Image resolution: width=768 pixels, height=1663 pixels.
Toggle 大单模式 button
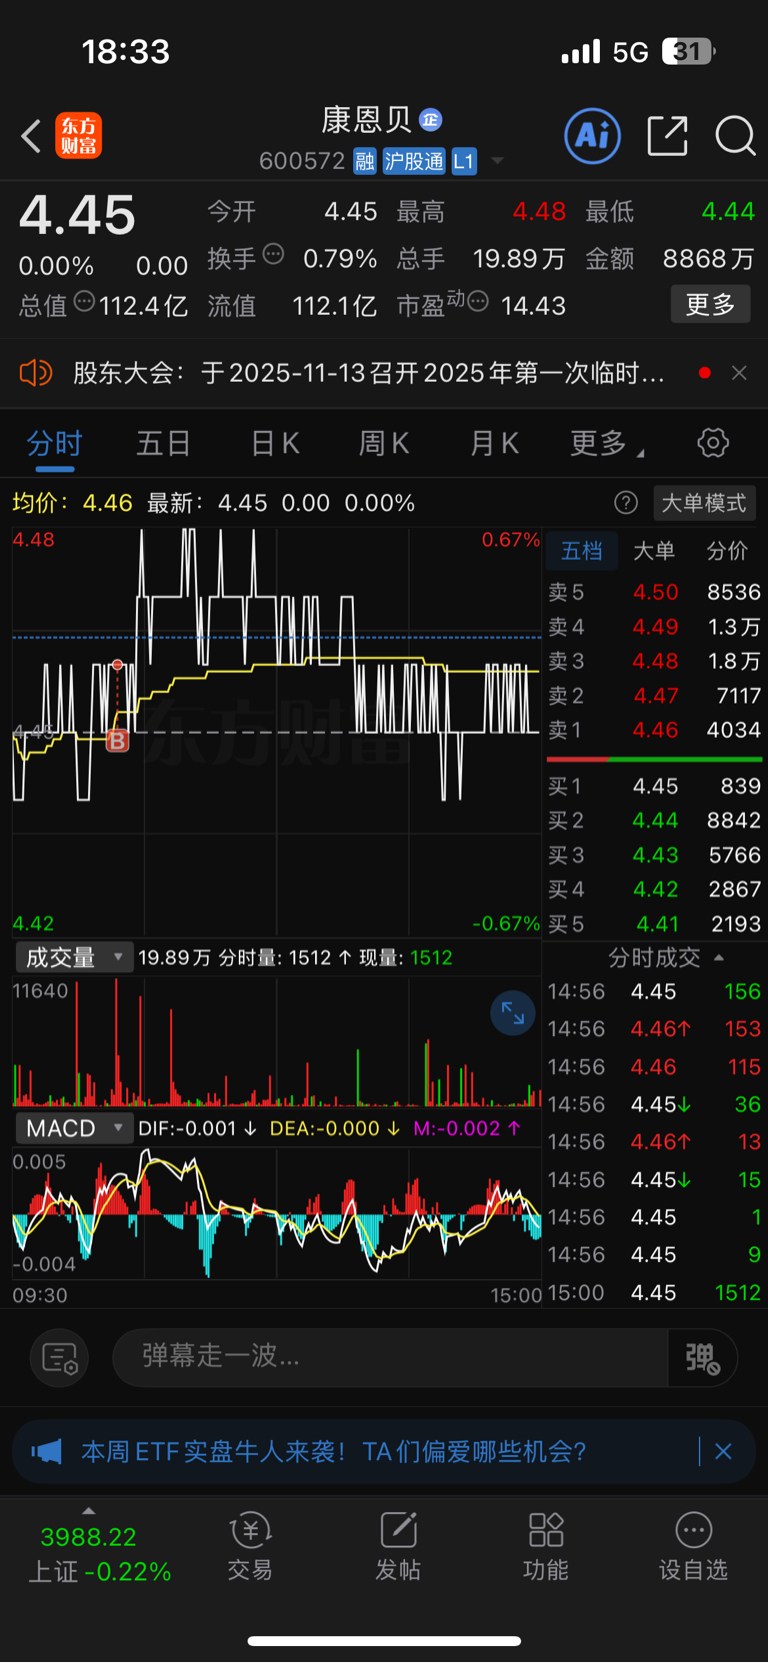[x=705, y=502]
